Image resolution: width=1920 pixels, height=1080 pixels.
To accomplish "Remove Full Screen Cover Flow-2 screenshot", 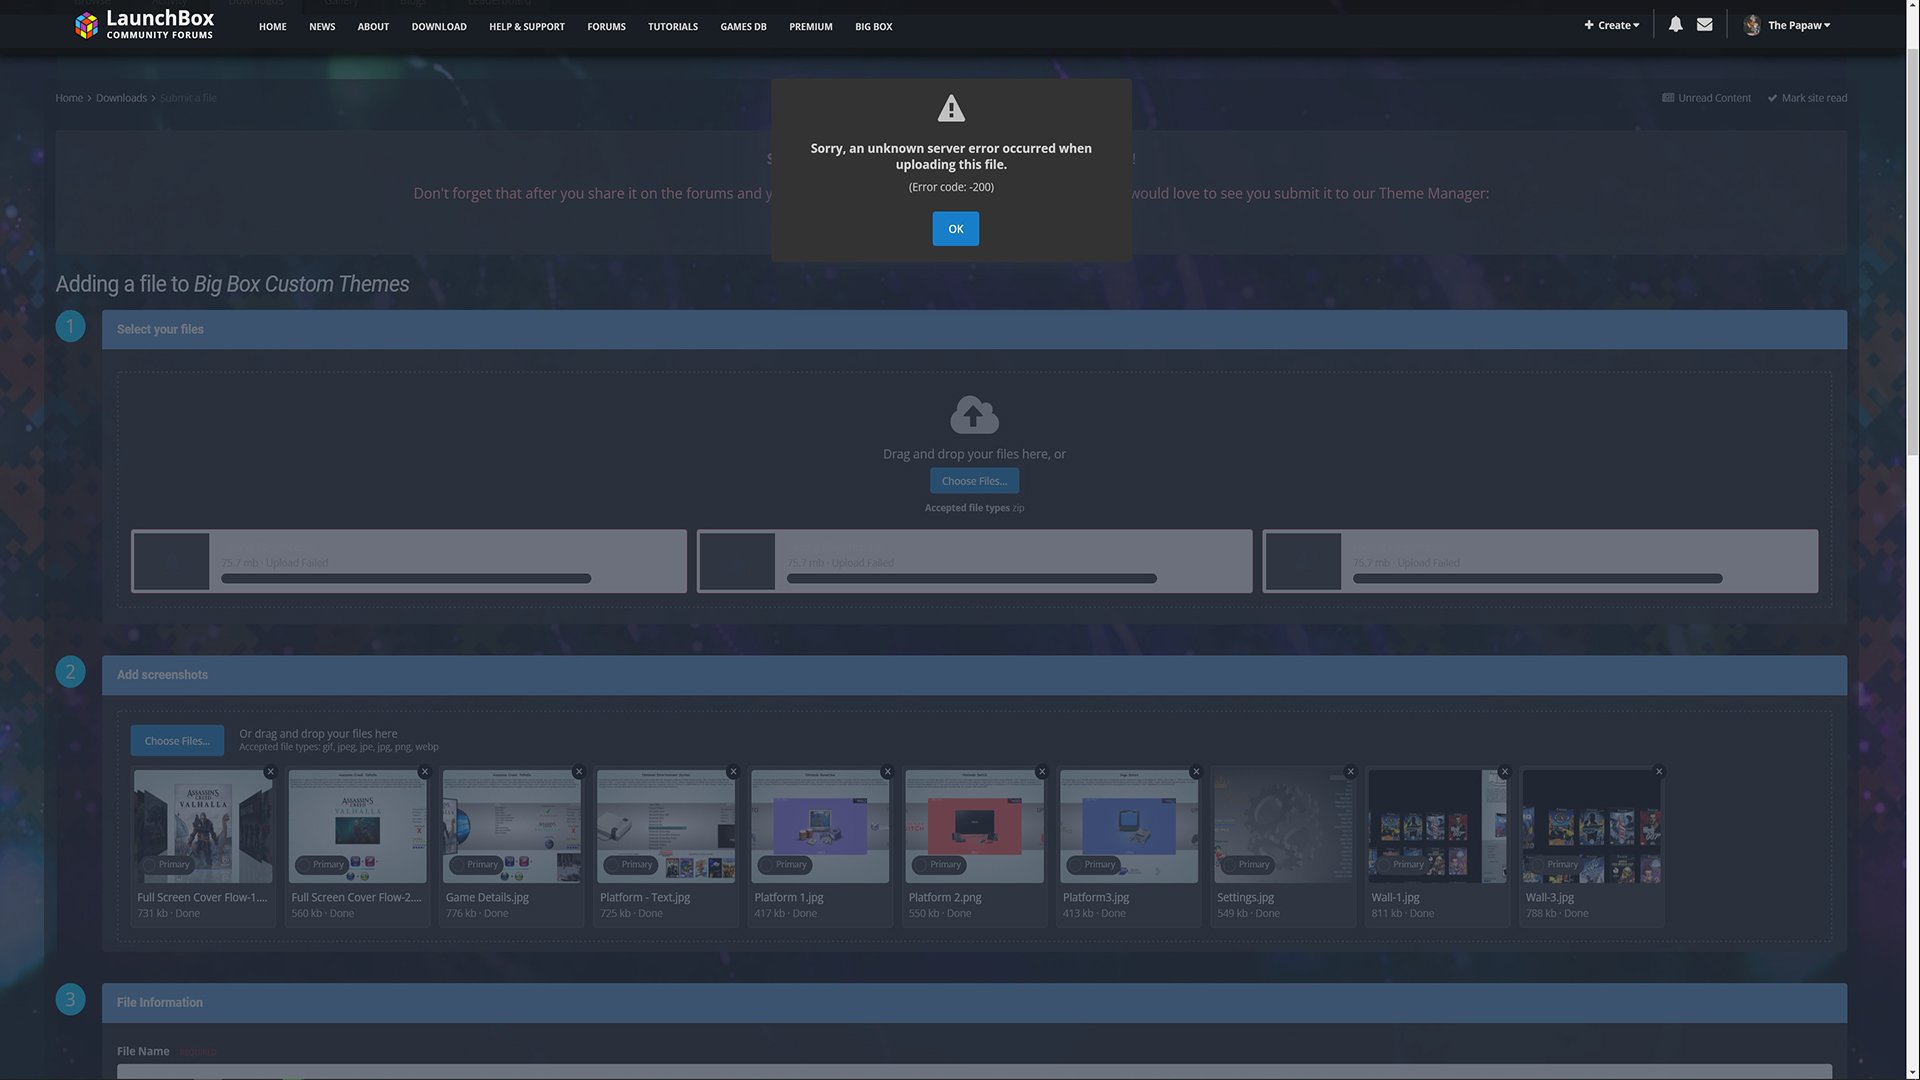I will tap(424, 772).
